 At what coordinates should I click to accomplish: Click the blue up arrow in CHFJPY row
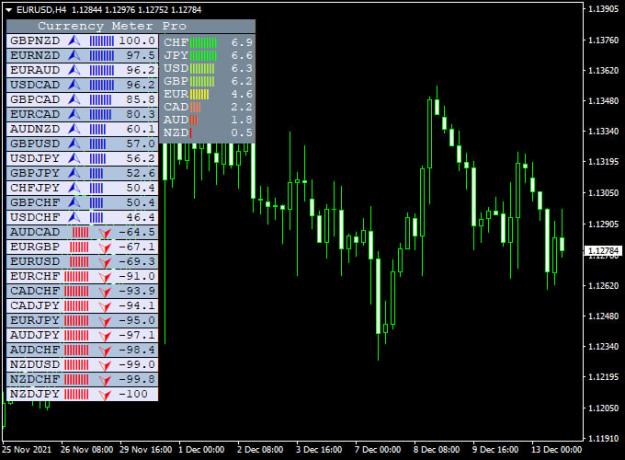point(74,188)
